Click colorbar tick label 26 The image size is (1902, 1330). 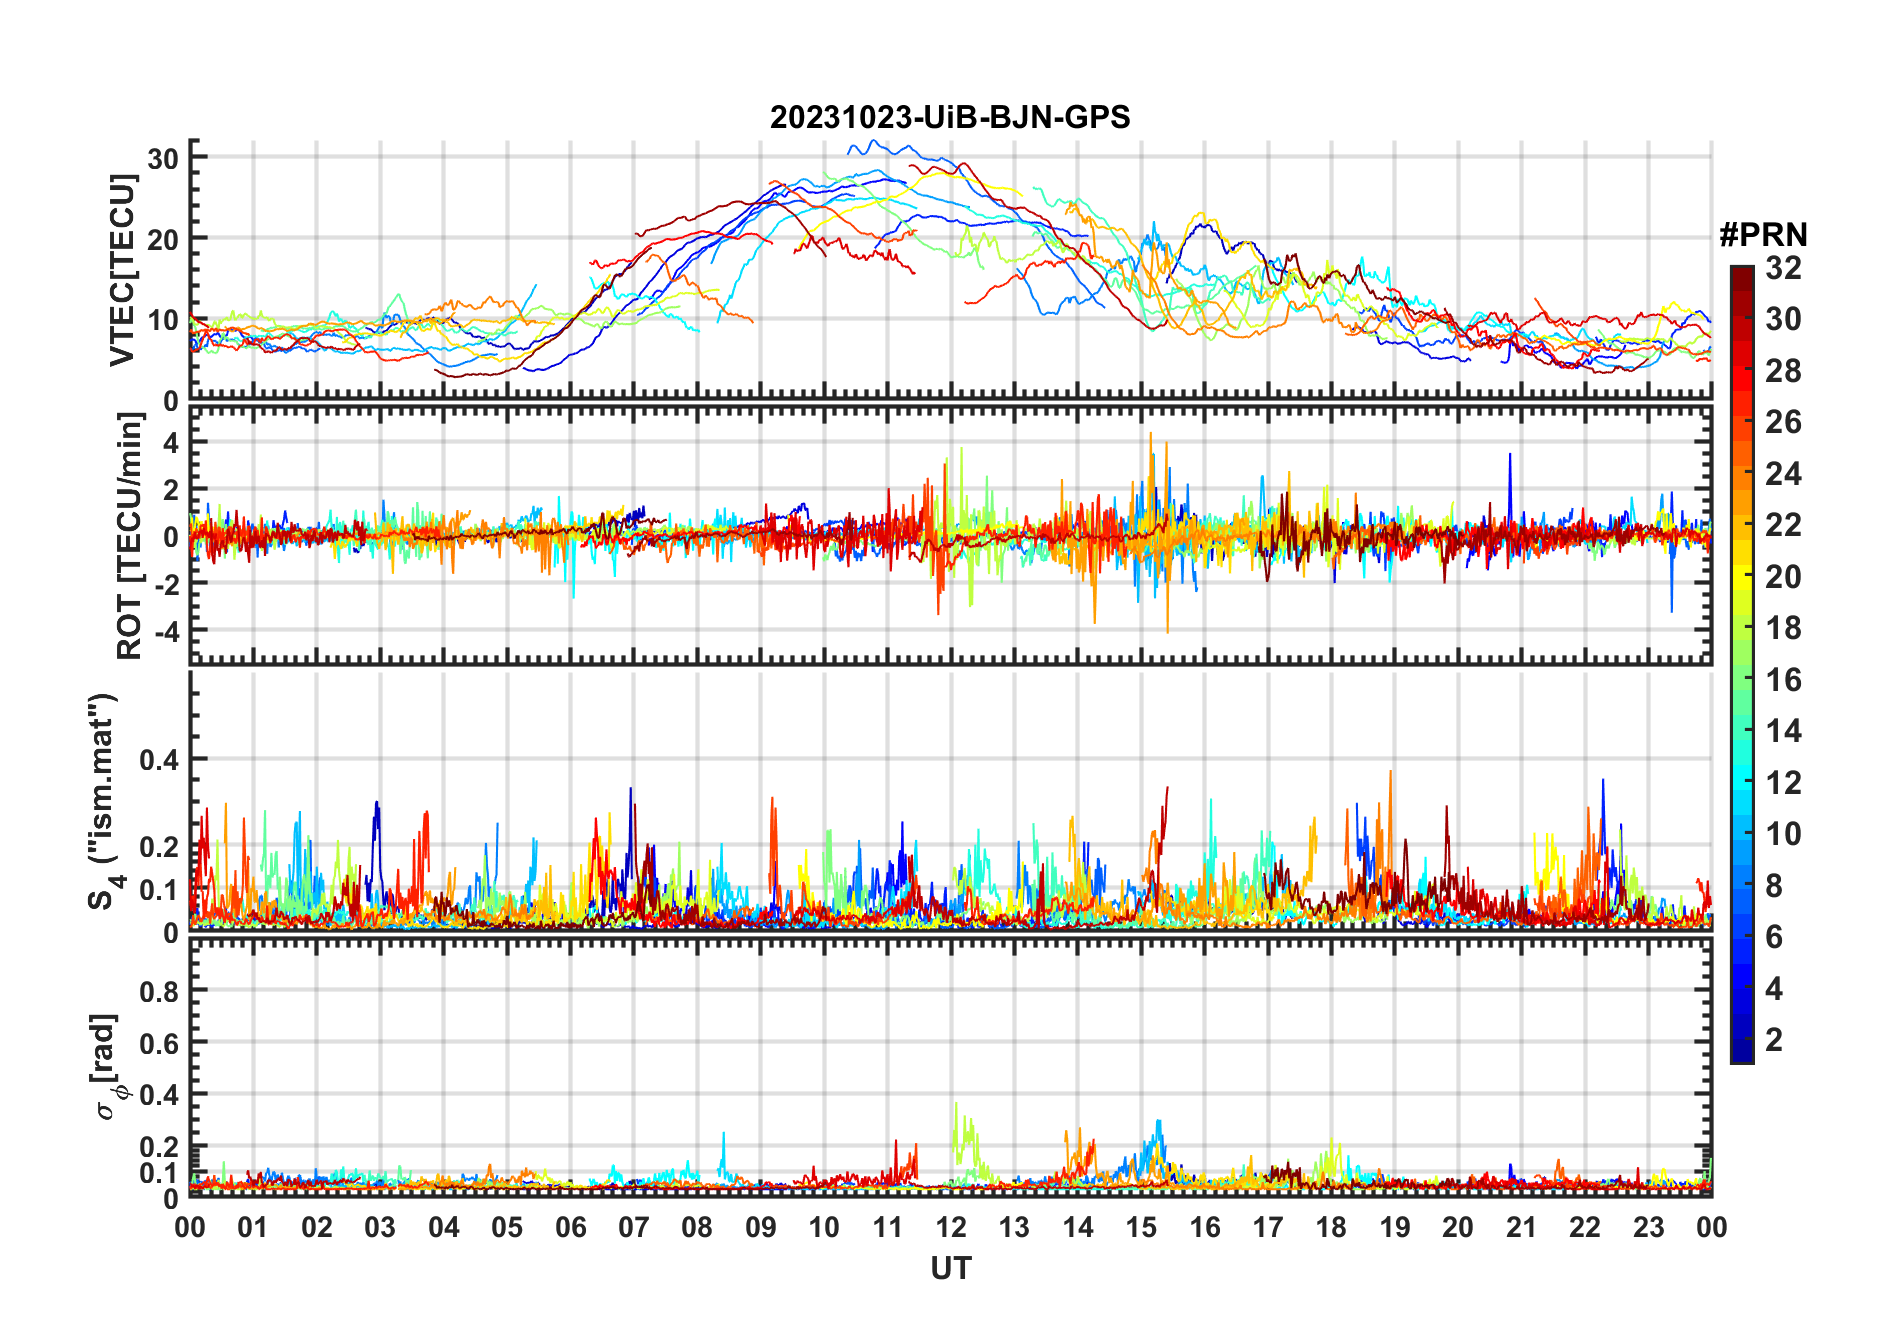point(1783,422)
